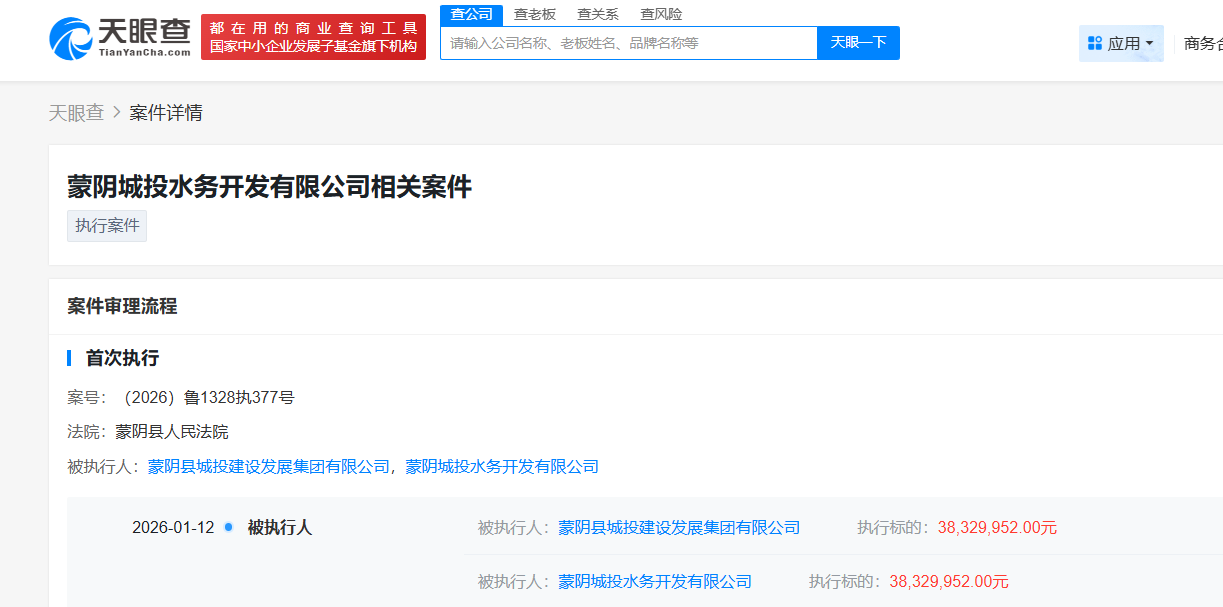Focus the company name search input field

[x=628, y=43]
